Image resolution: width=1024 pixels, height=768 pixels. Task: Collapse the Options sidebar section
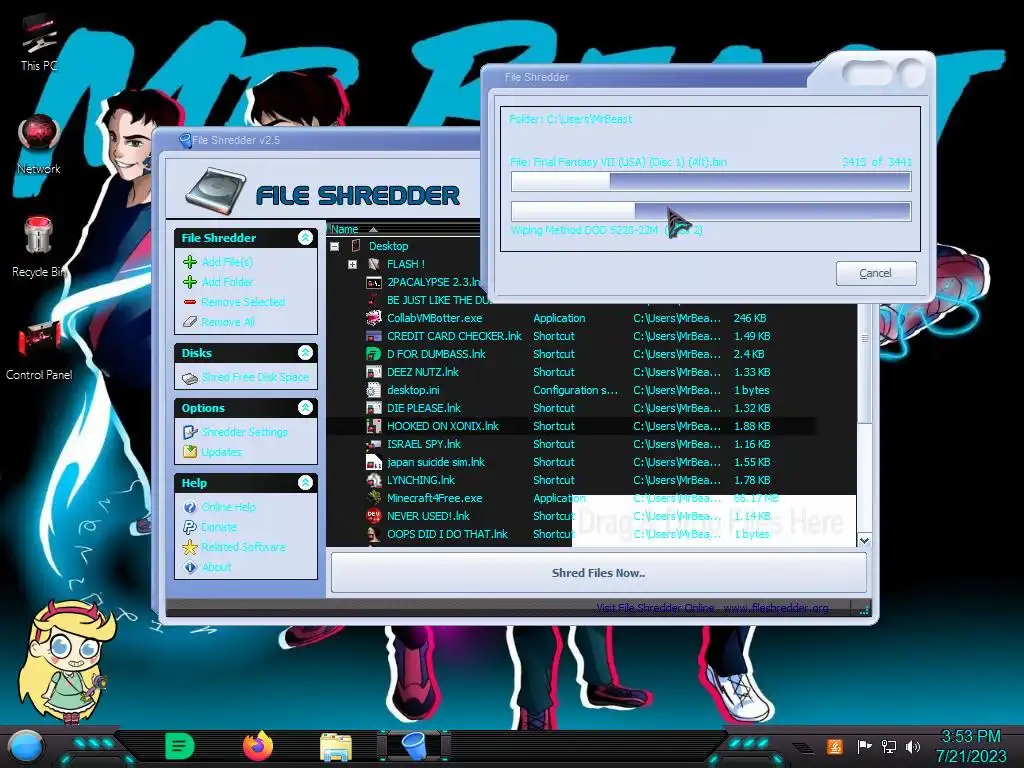tap(305, 408)
